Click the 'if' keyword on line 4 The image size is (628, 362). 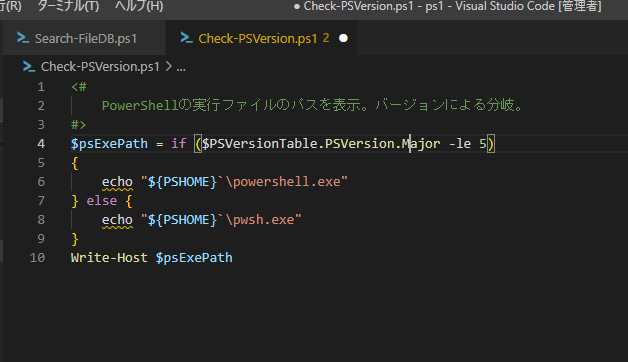coord(179,144)
